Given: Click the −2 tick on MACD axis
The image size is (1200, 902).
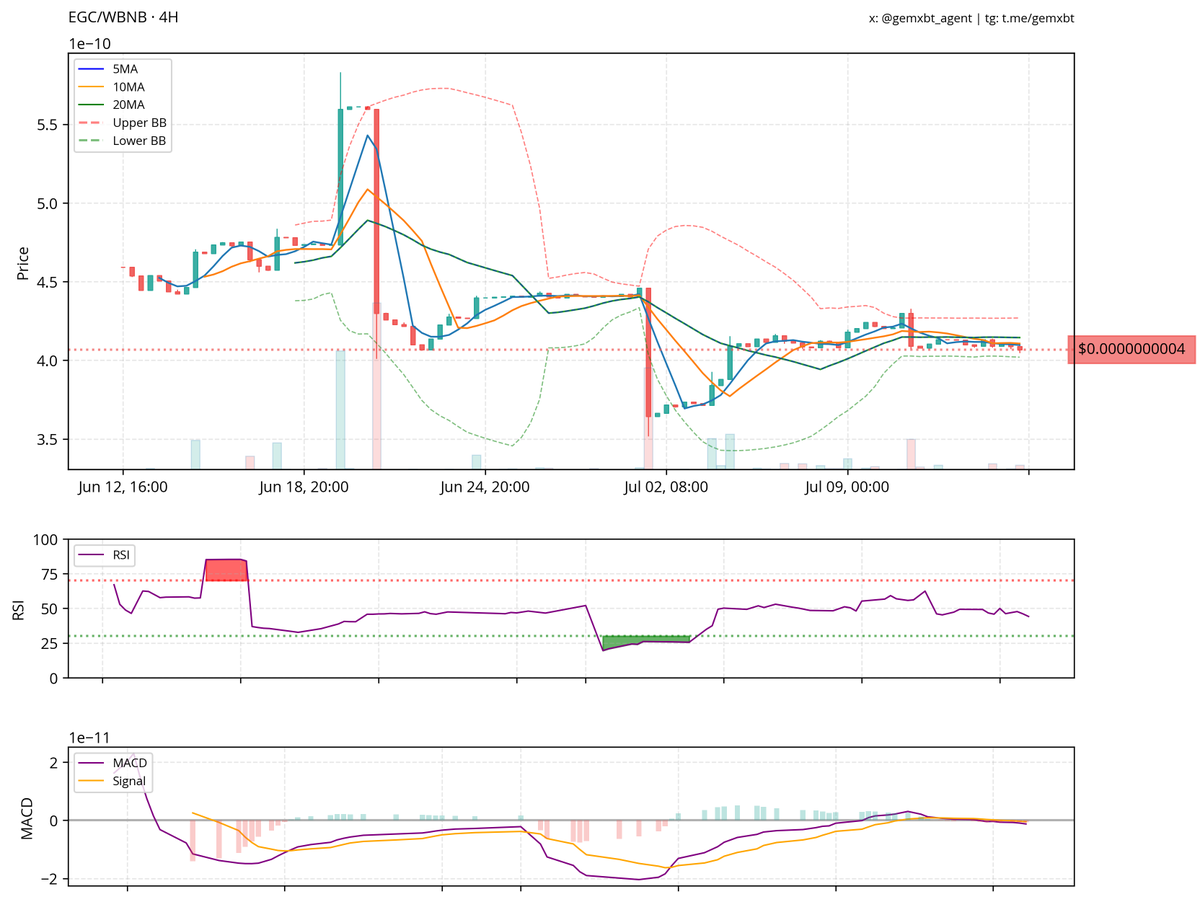Looking at the screenshot, I should (48, 879).
